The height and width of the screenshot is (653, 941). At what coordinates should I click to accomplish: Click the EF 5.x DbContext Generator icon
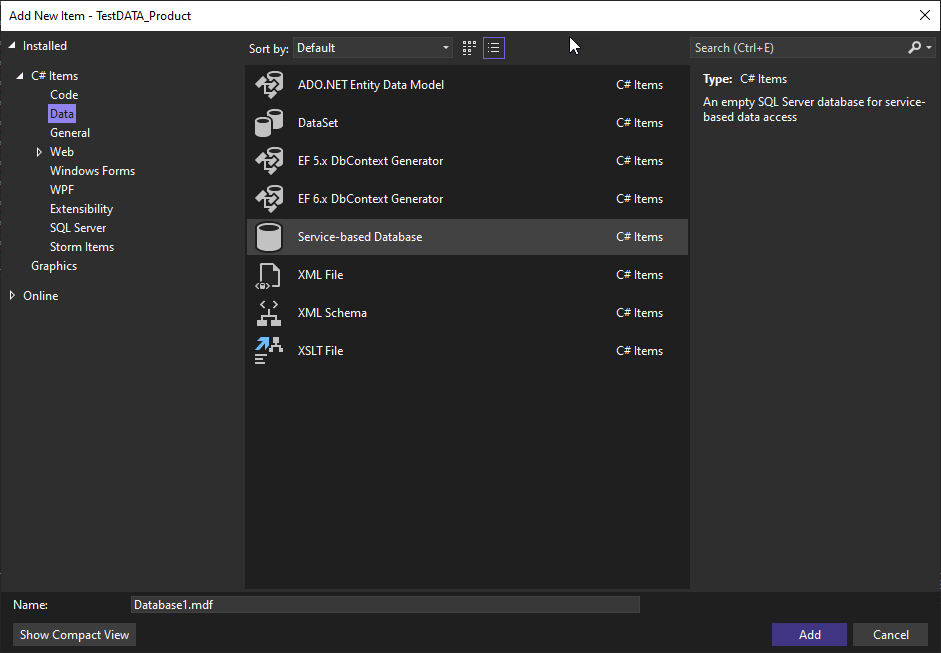click(x=269, y=161)
